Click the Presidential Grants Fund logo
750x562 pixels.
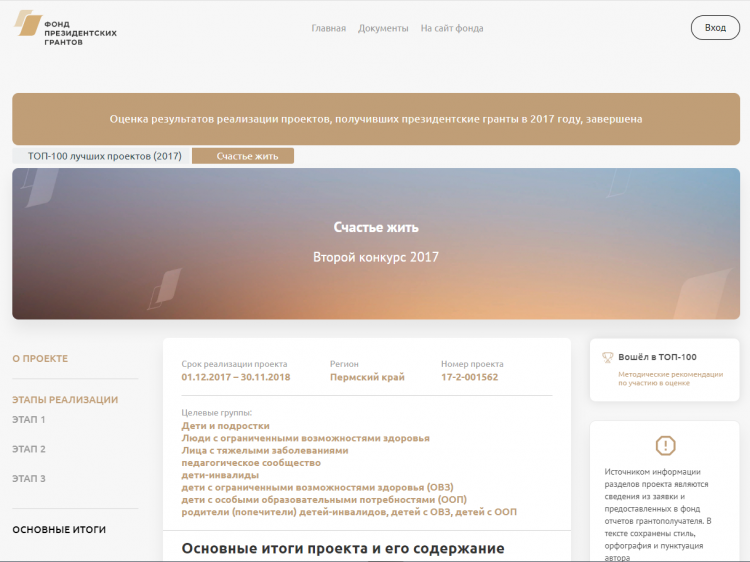coord(66,27)
